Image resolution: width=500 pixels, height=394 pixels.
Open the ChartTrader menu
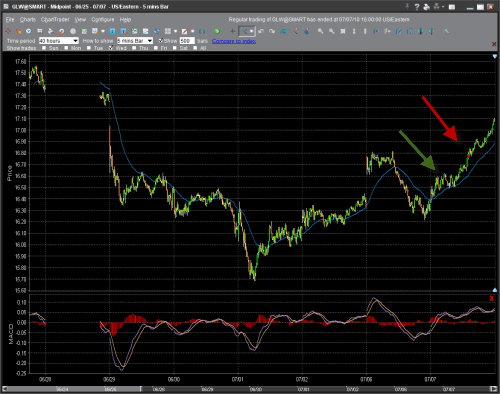pos(55,20)
